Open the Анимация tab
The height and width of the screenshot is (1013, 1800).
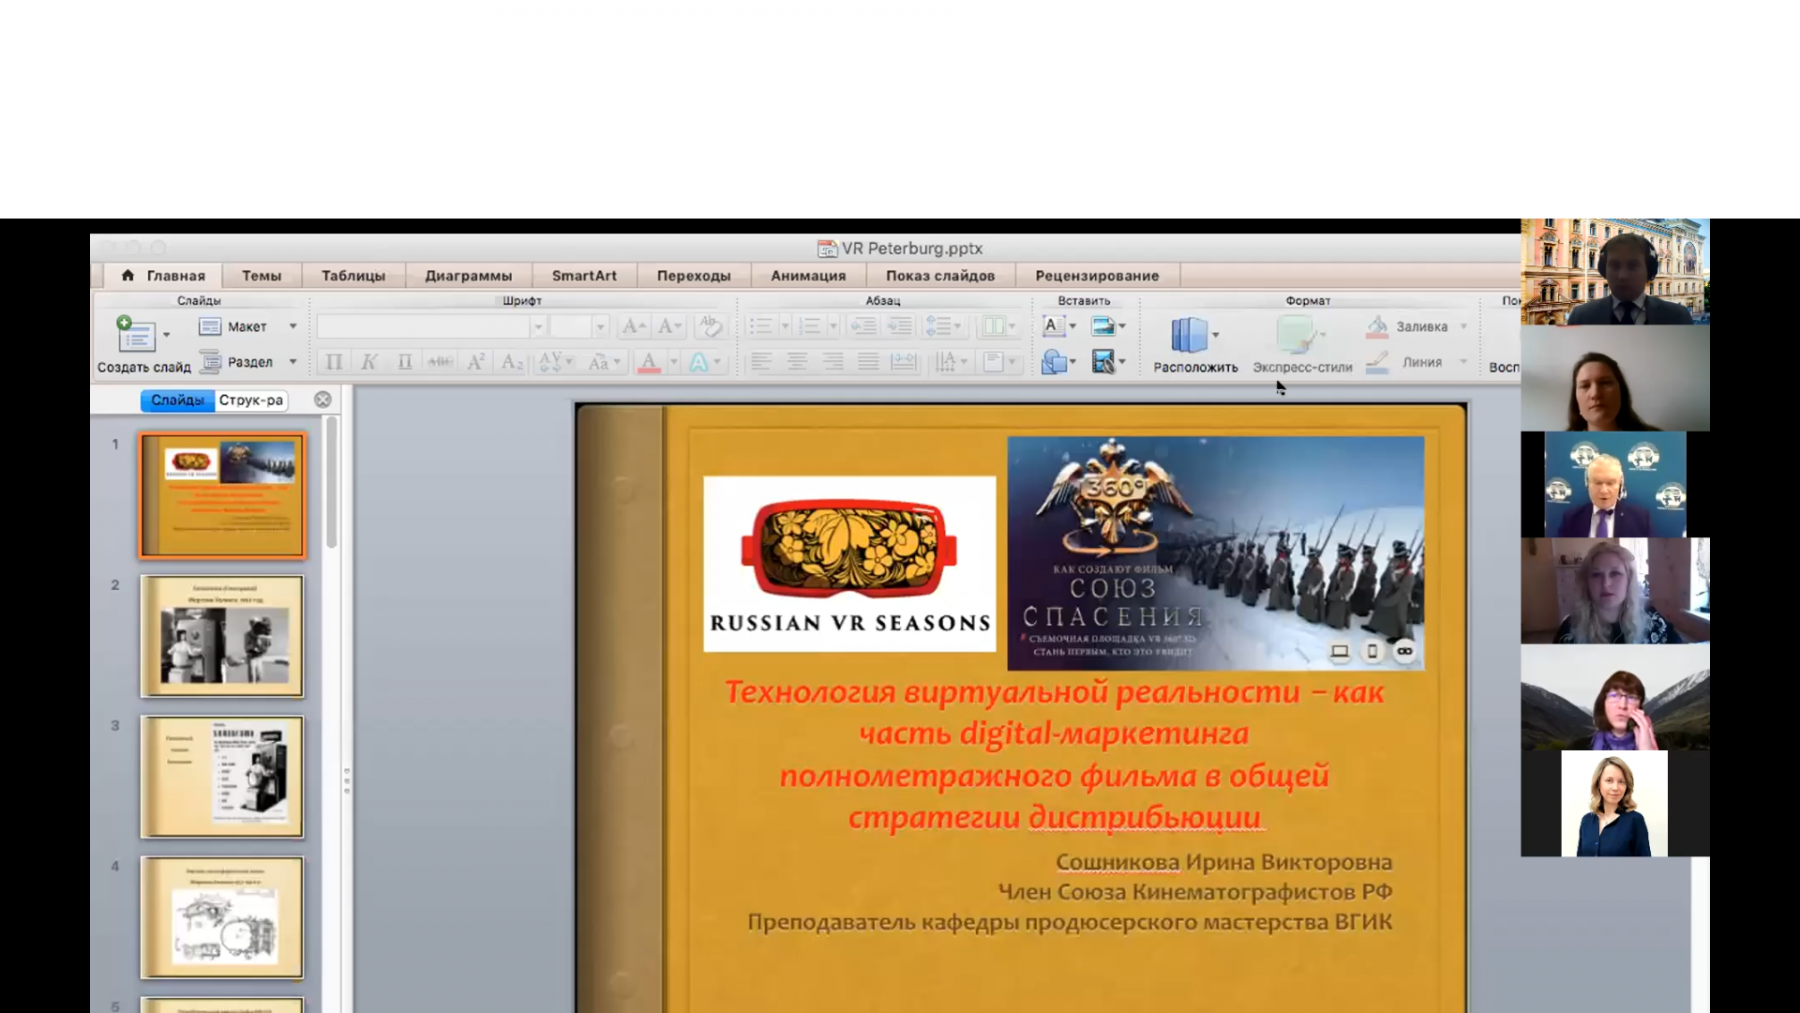808,275
